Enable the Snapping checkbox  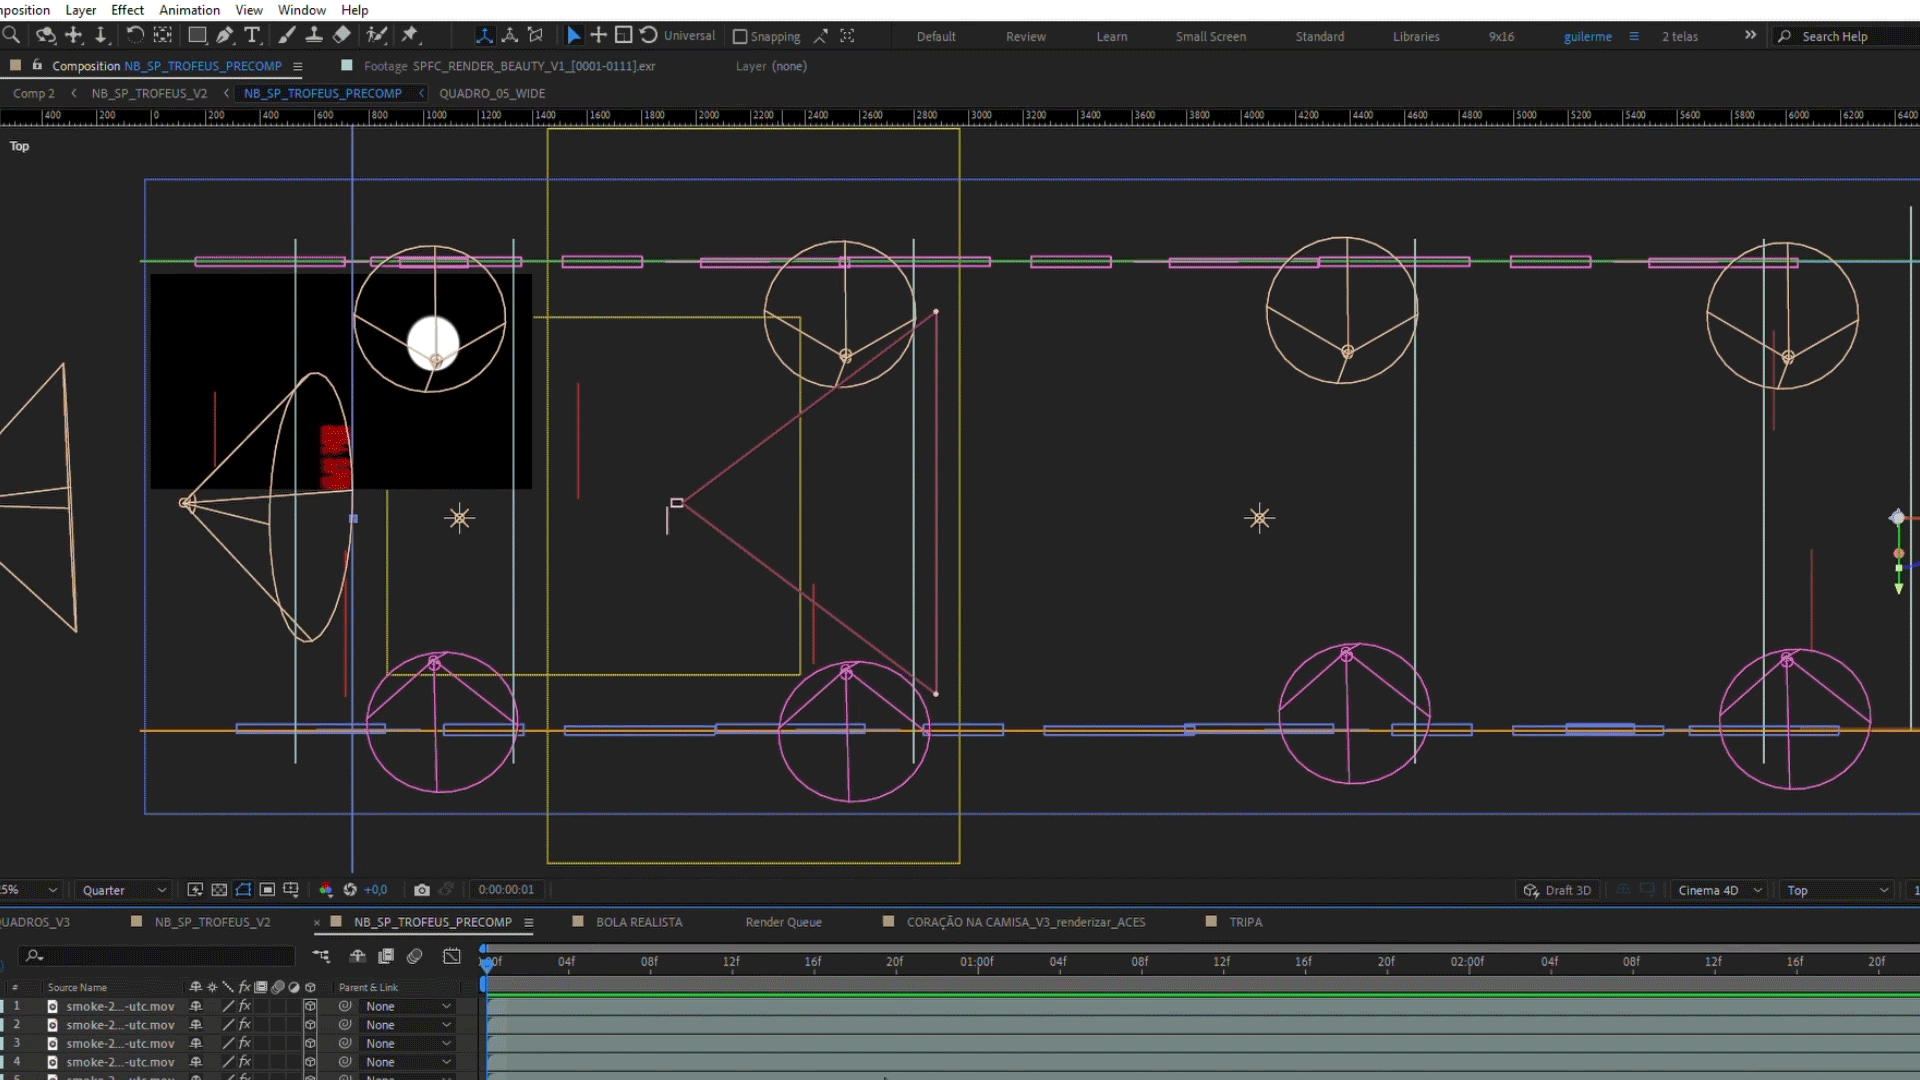coord(740,36)
